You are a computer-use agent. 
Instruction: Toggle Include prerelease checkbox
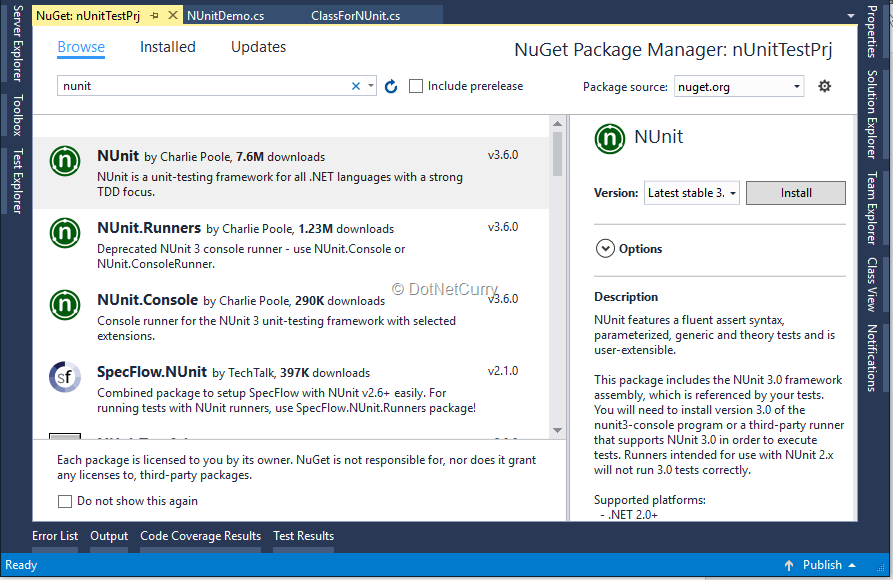pos(416,86)
